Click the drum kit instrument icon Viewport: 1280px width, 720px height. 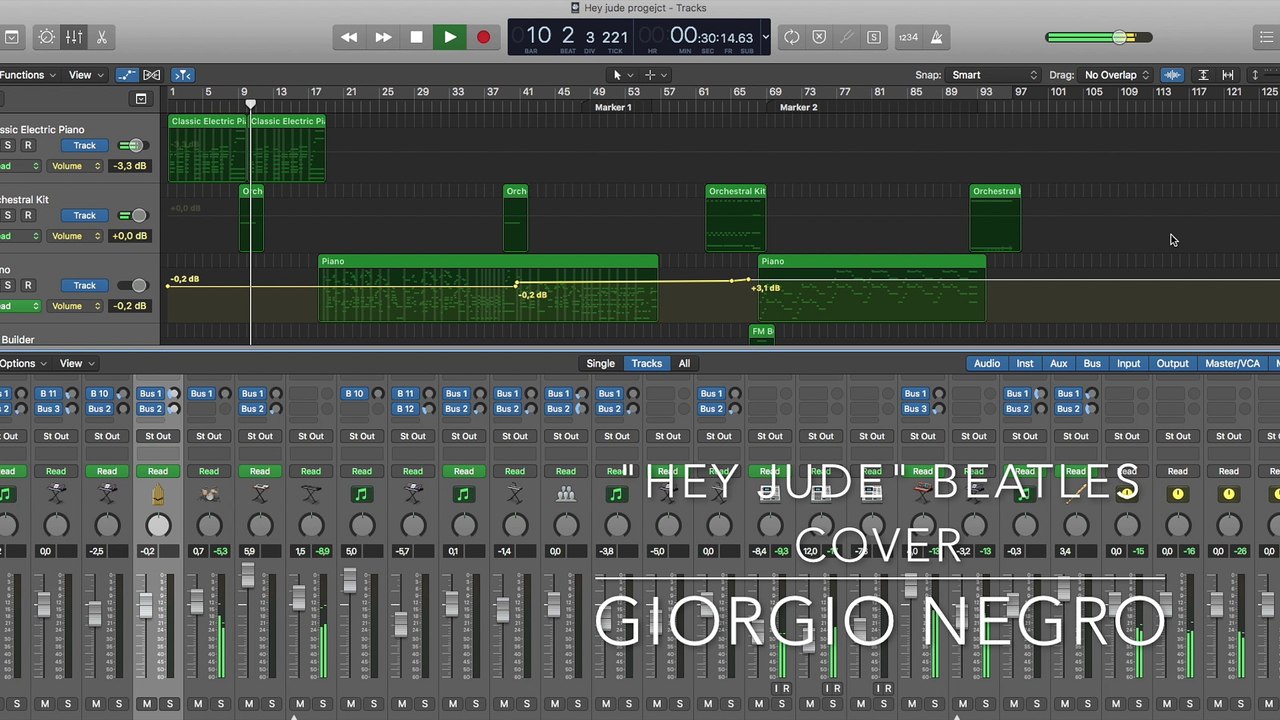(209, 494)
